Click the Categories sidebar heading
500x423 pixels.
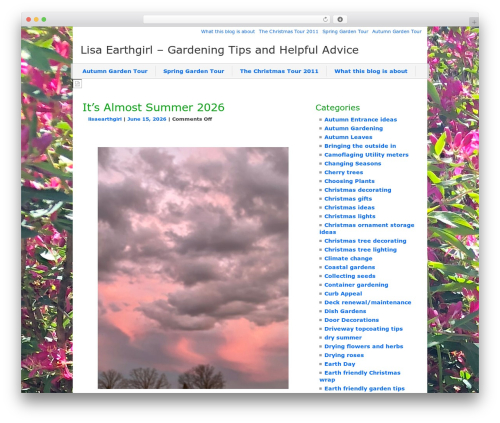click(x=338, y=108)
